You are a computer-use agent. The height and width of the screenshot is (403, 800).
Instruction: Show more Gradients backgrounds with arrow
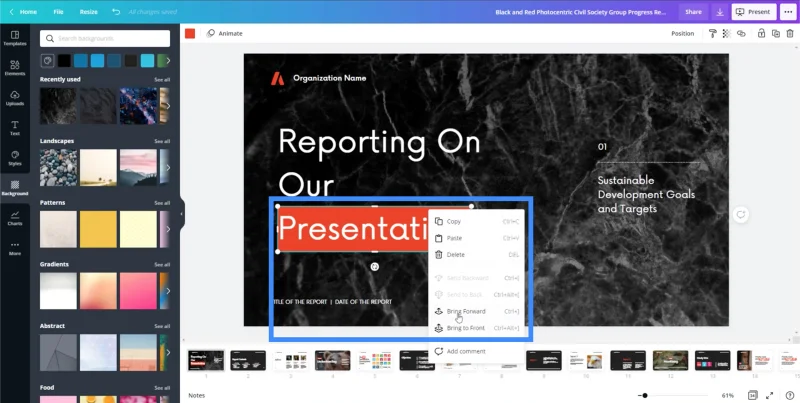click(168, 291)
